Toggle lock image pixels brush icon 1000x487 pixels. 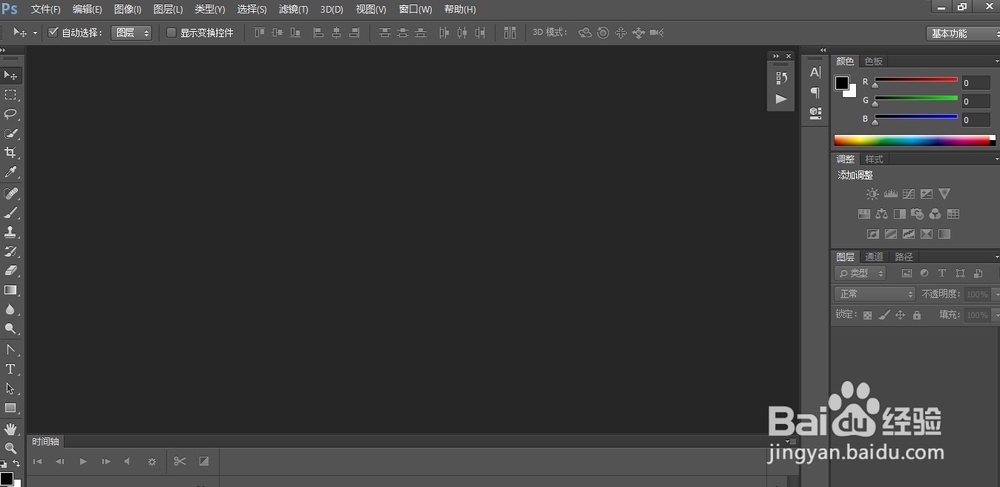884,315
